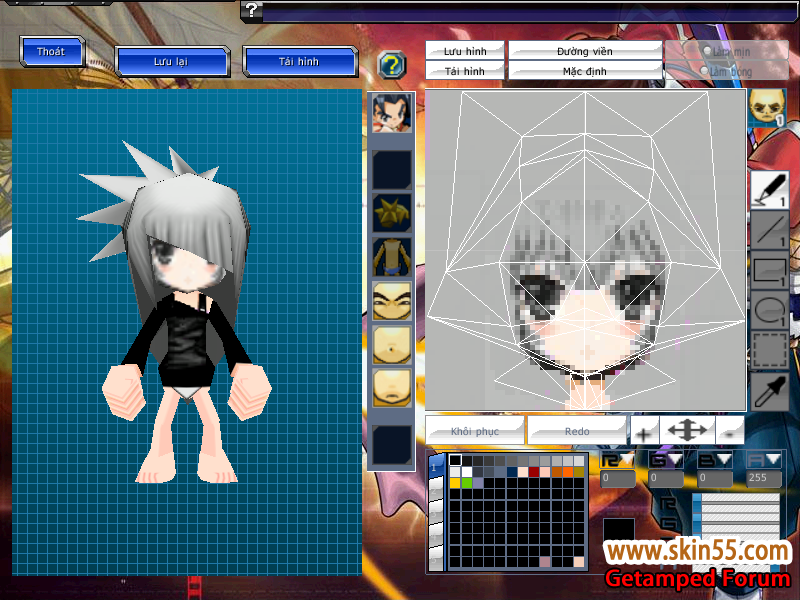This screenshot has height=600, width=800.
Task: Switch to palette tab 5
Action: coord(435,559)
